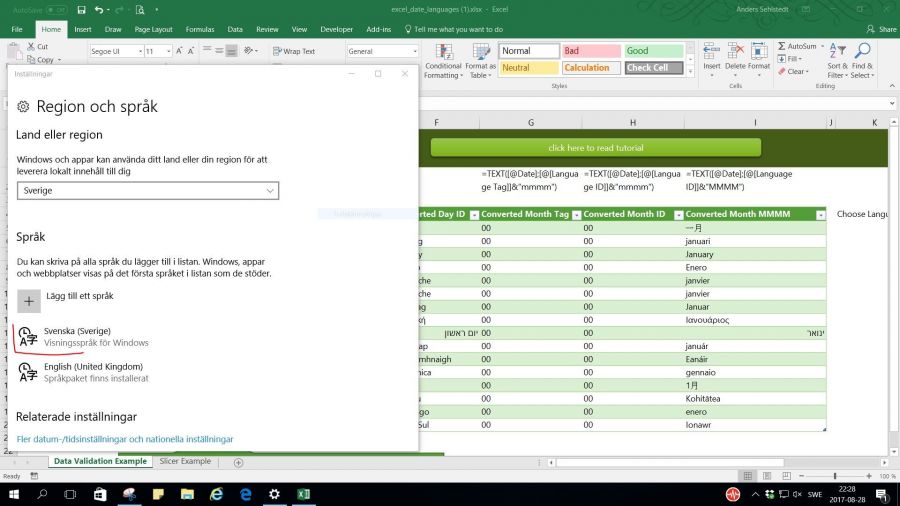Click 'Lägg till ett språk' label
Image resolution: width=900 pixels, height=506 pixels.
click(80, 296)
